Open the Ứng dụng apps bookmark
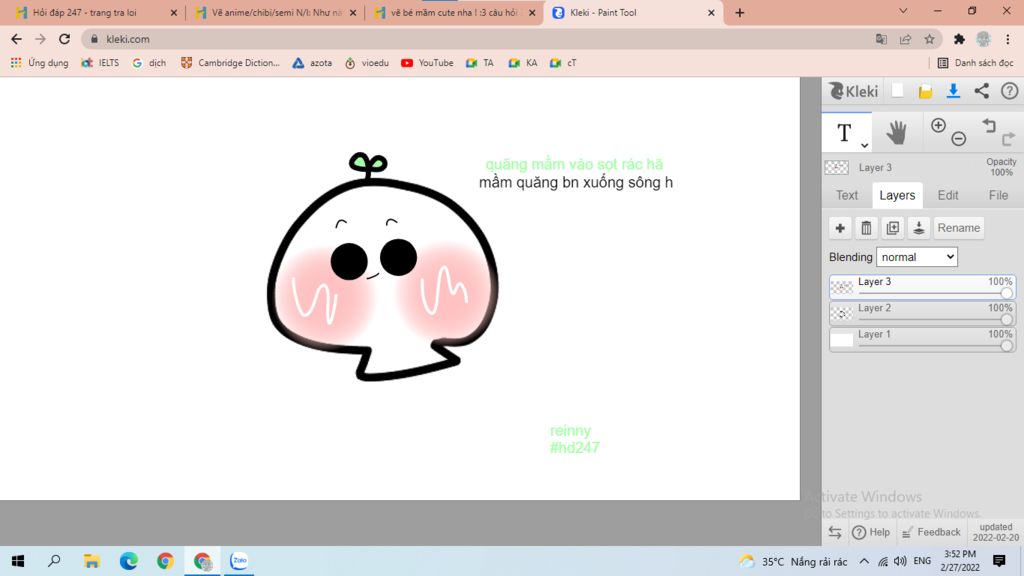1024x576 pixels. click(x=40, y=63)
